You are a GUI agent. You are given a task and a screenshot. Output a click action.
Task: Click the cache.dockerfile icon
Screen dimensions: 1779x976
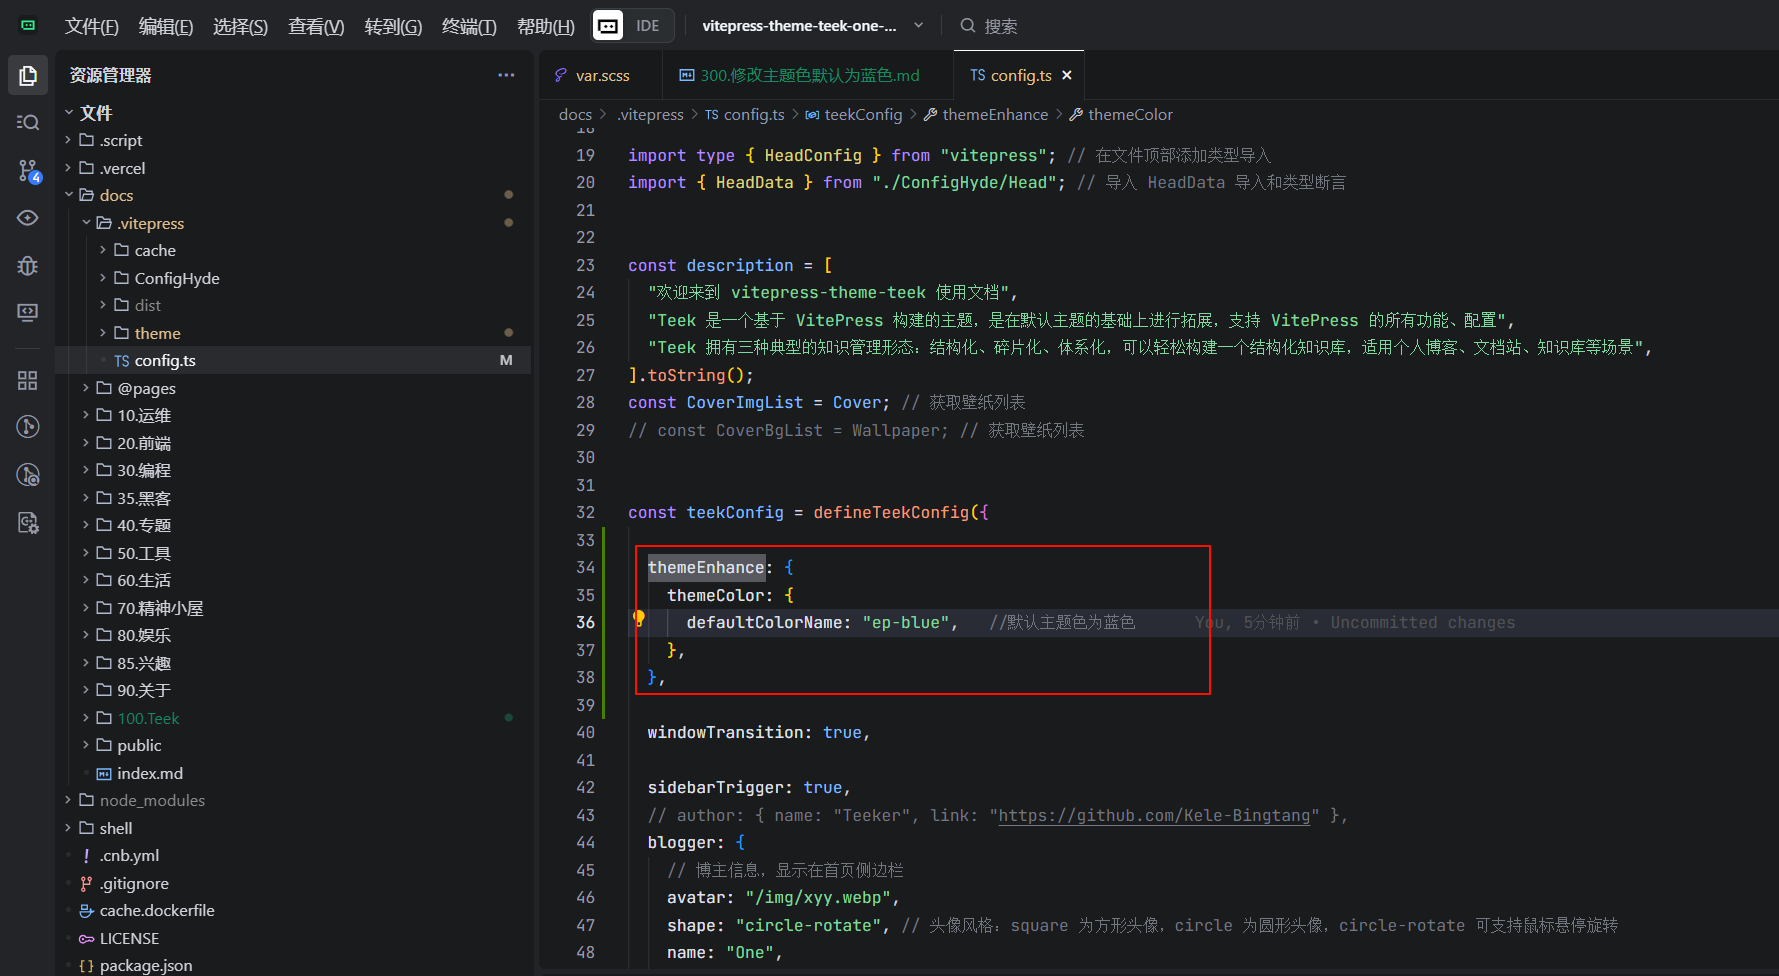(x=86, y=911)
